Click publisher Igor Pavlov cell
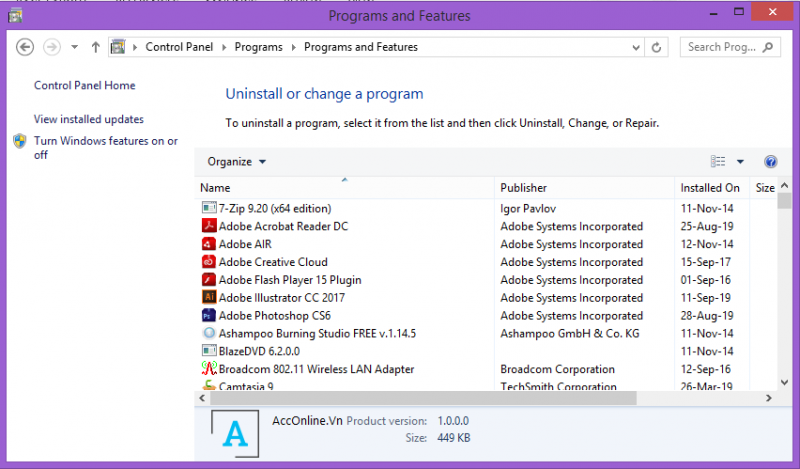Viewport: 800px width, 469px height. [528, 208]
